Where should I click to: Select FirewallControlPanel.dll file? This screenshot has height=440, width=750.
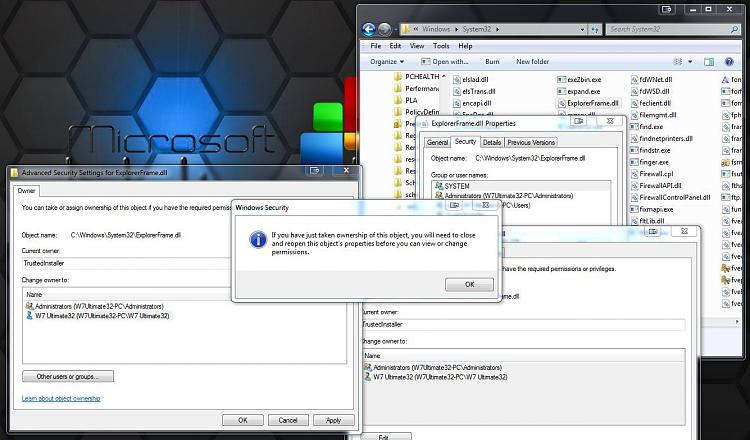click(670, 198)
